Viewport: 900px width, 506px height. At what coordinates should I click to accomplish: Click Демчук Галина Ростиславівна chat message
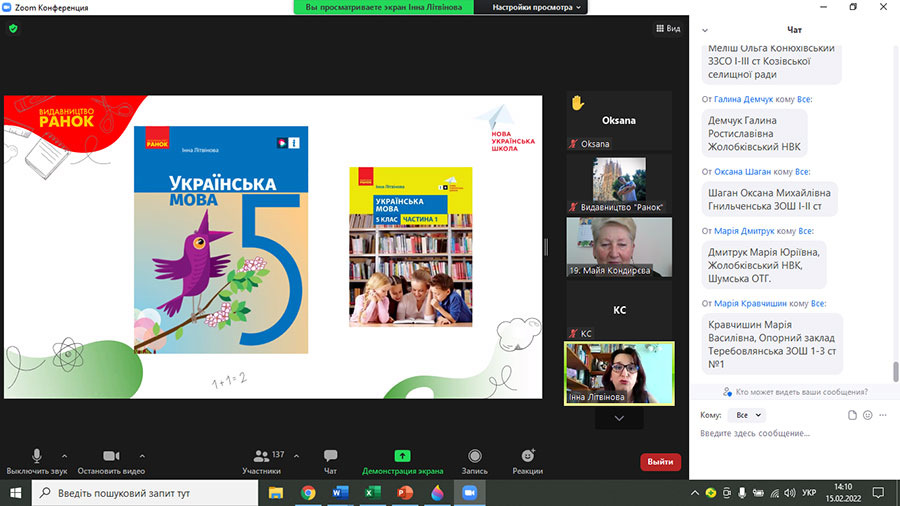(754, 134)
